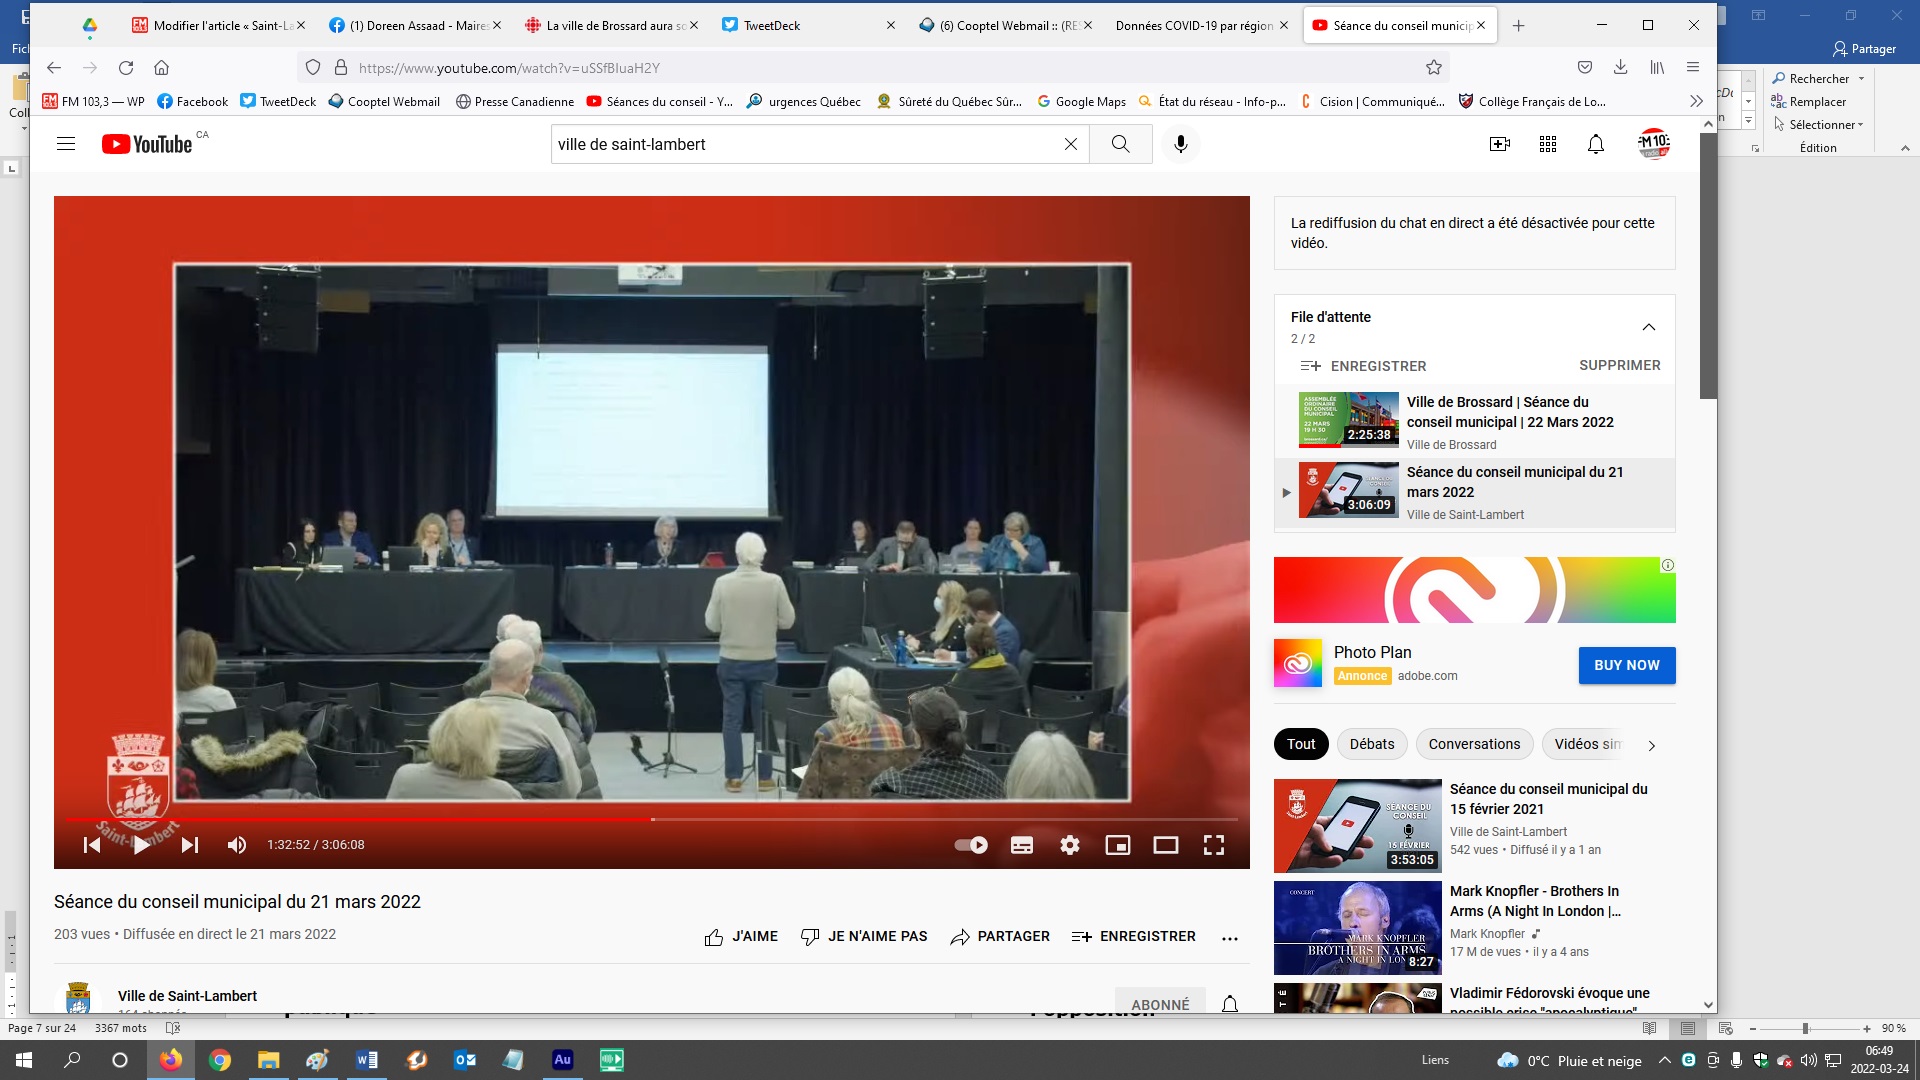Collapse the File d'attente queue

(1648, 327)
